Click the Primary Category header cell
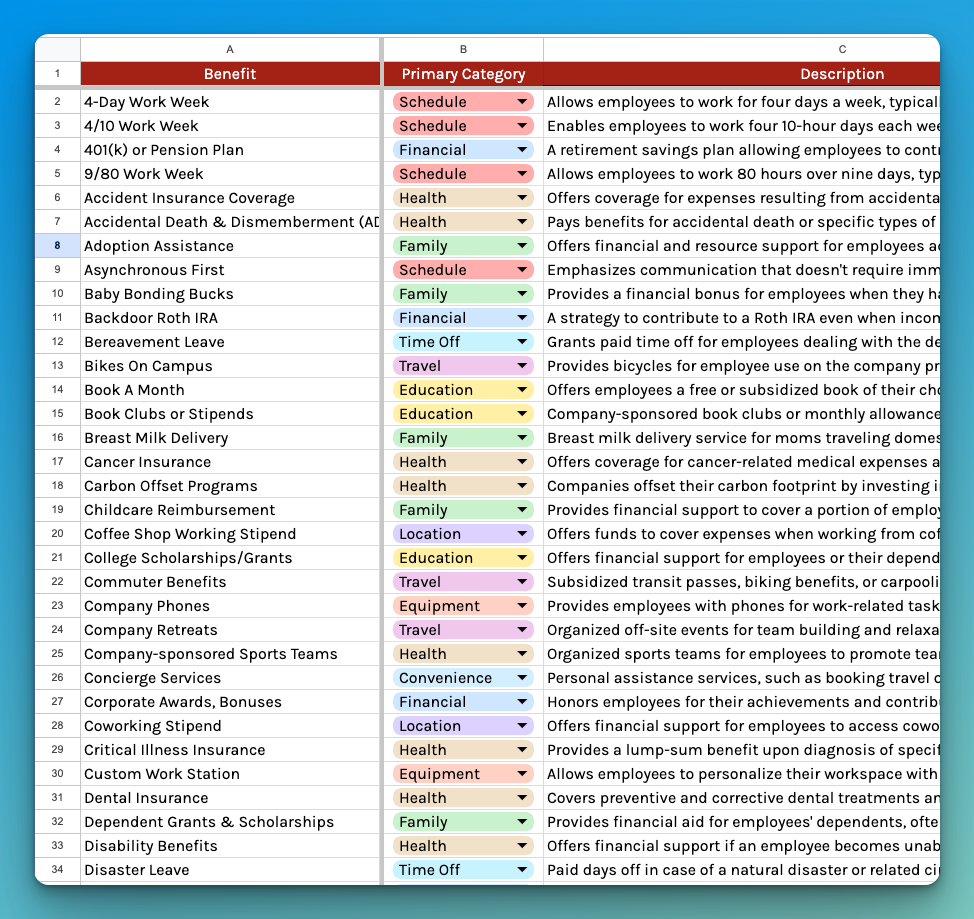Image resolution: width=974 pixels, height=919 pixels. click(463, 74)
